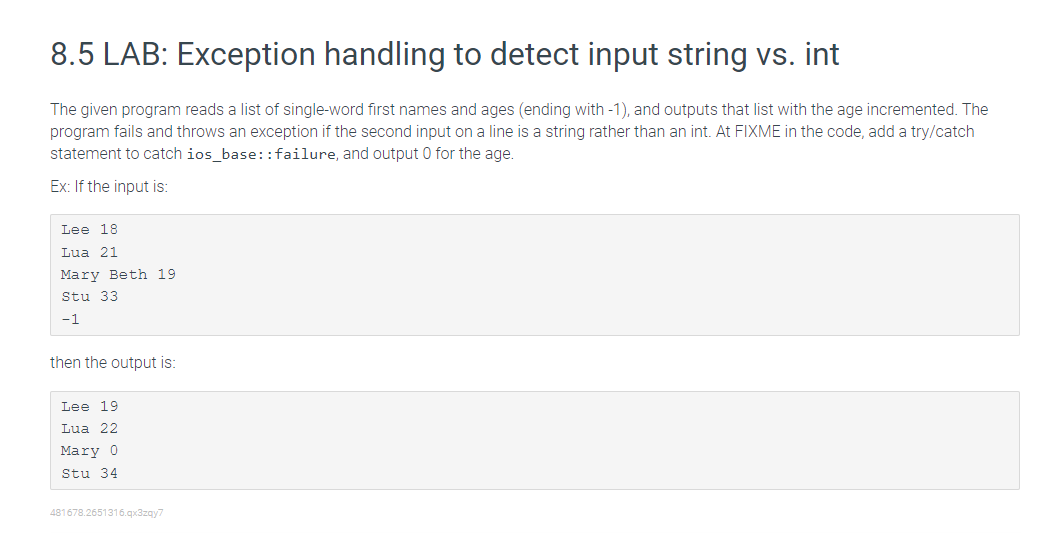Click the "-1" terminator line in input box

point(70,319)
